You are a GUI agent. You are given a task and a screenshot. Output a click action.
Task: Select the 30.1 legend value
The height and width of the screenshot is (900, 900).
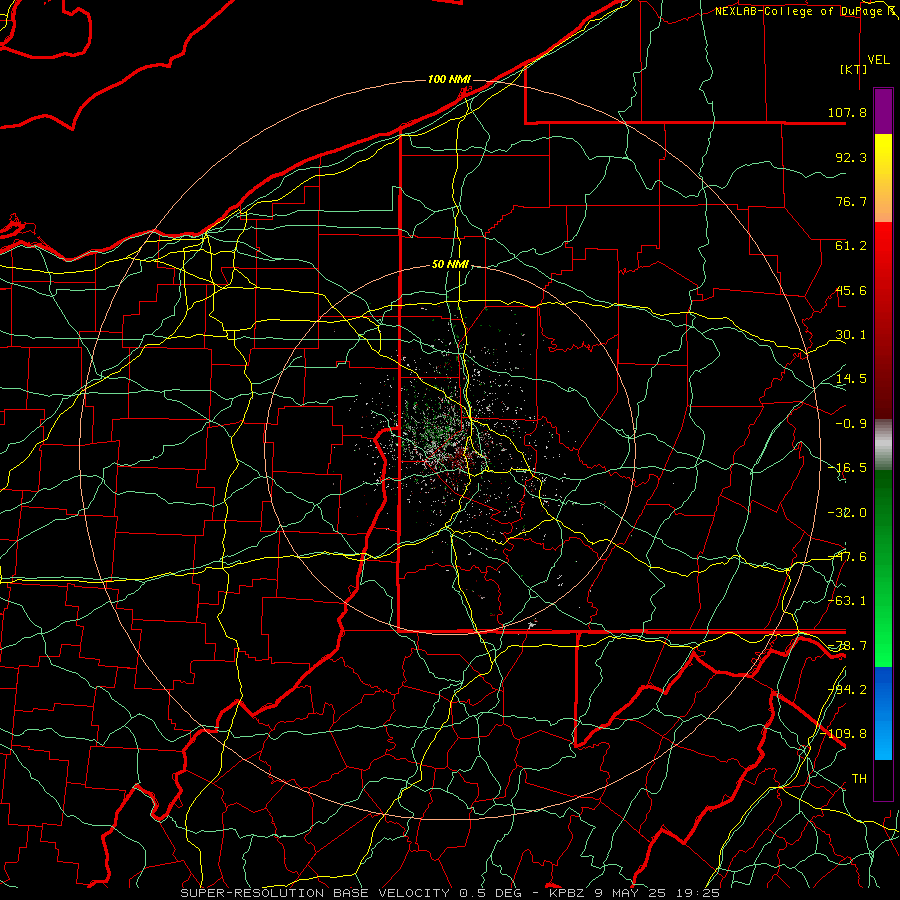click(851, 335)
